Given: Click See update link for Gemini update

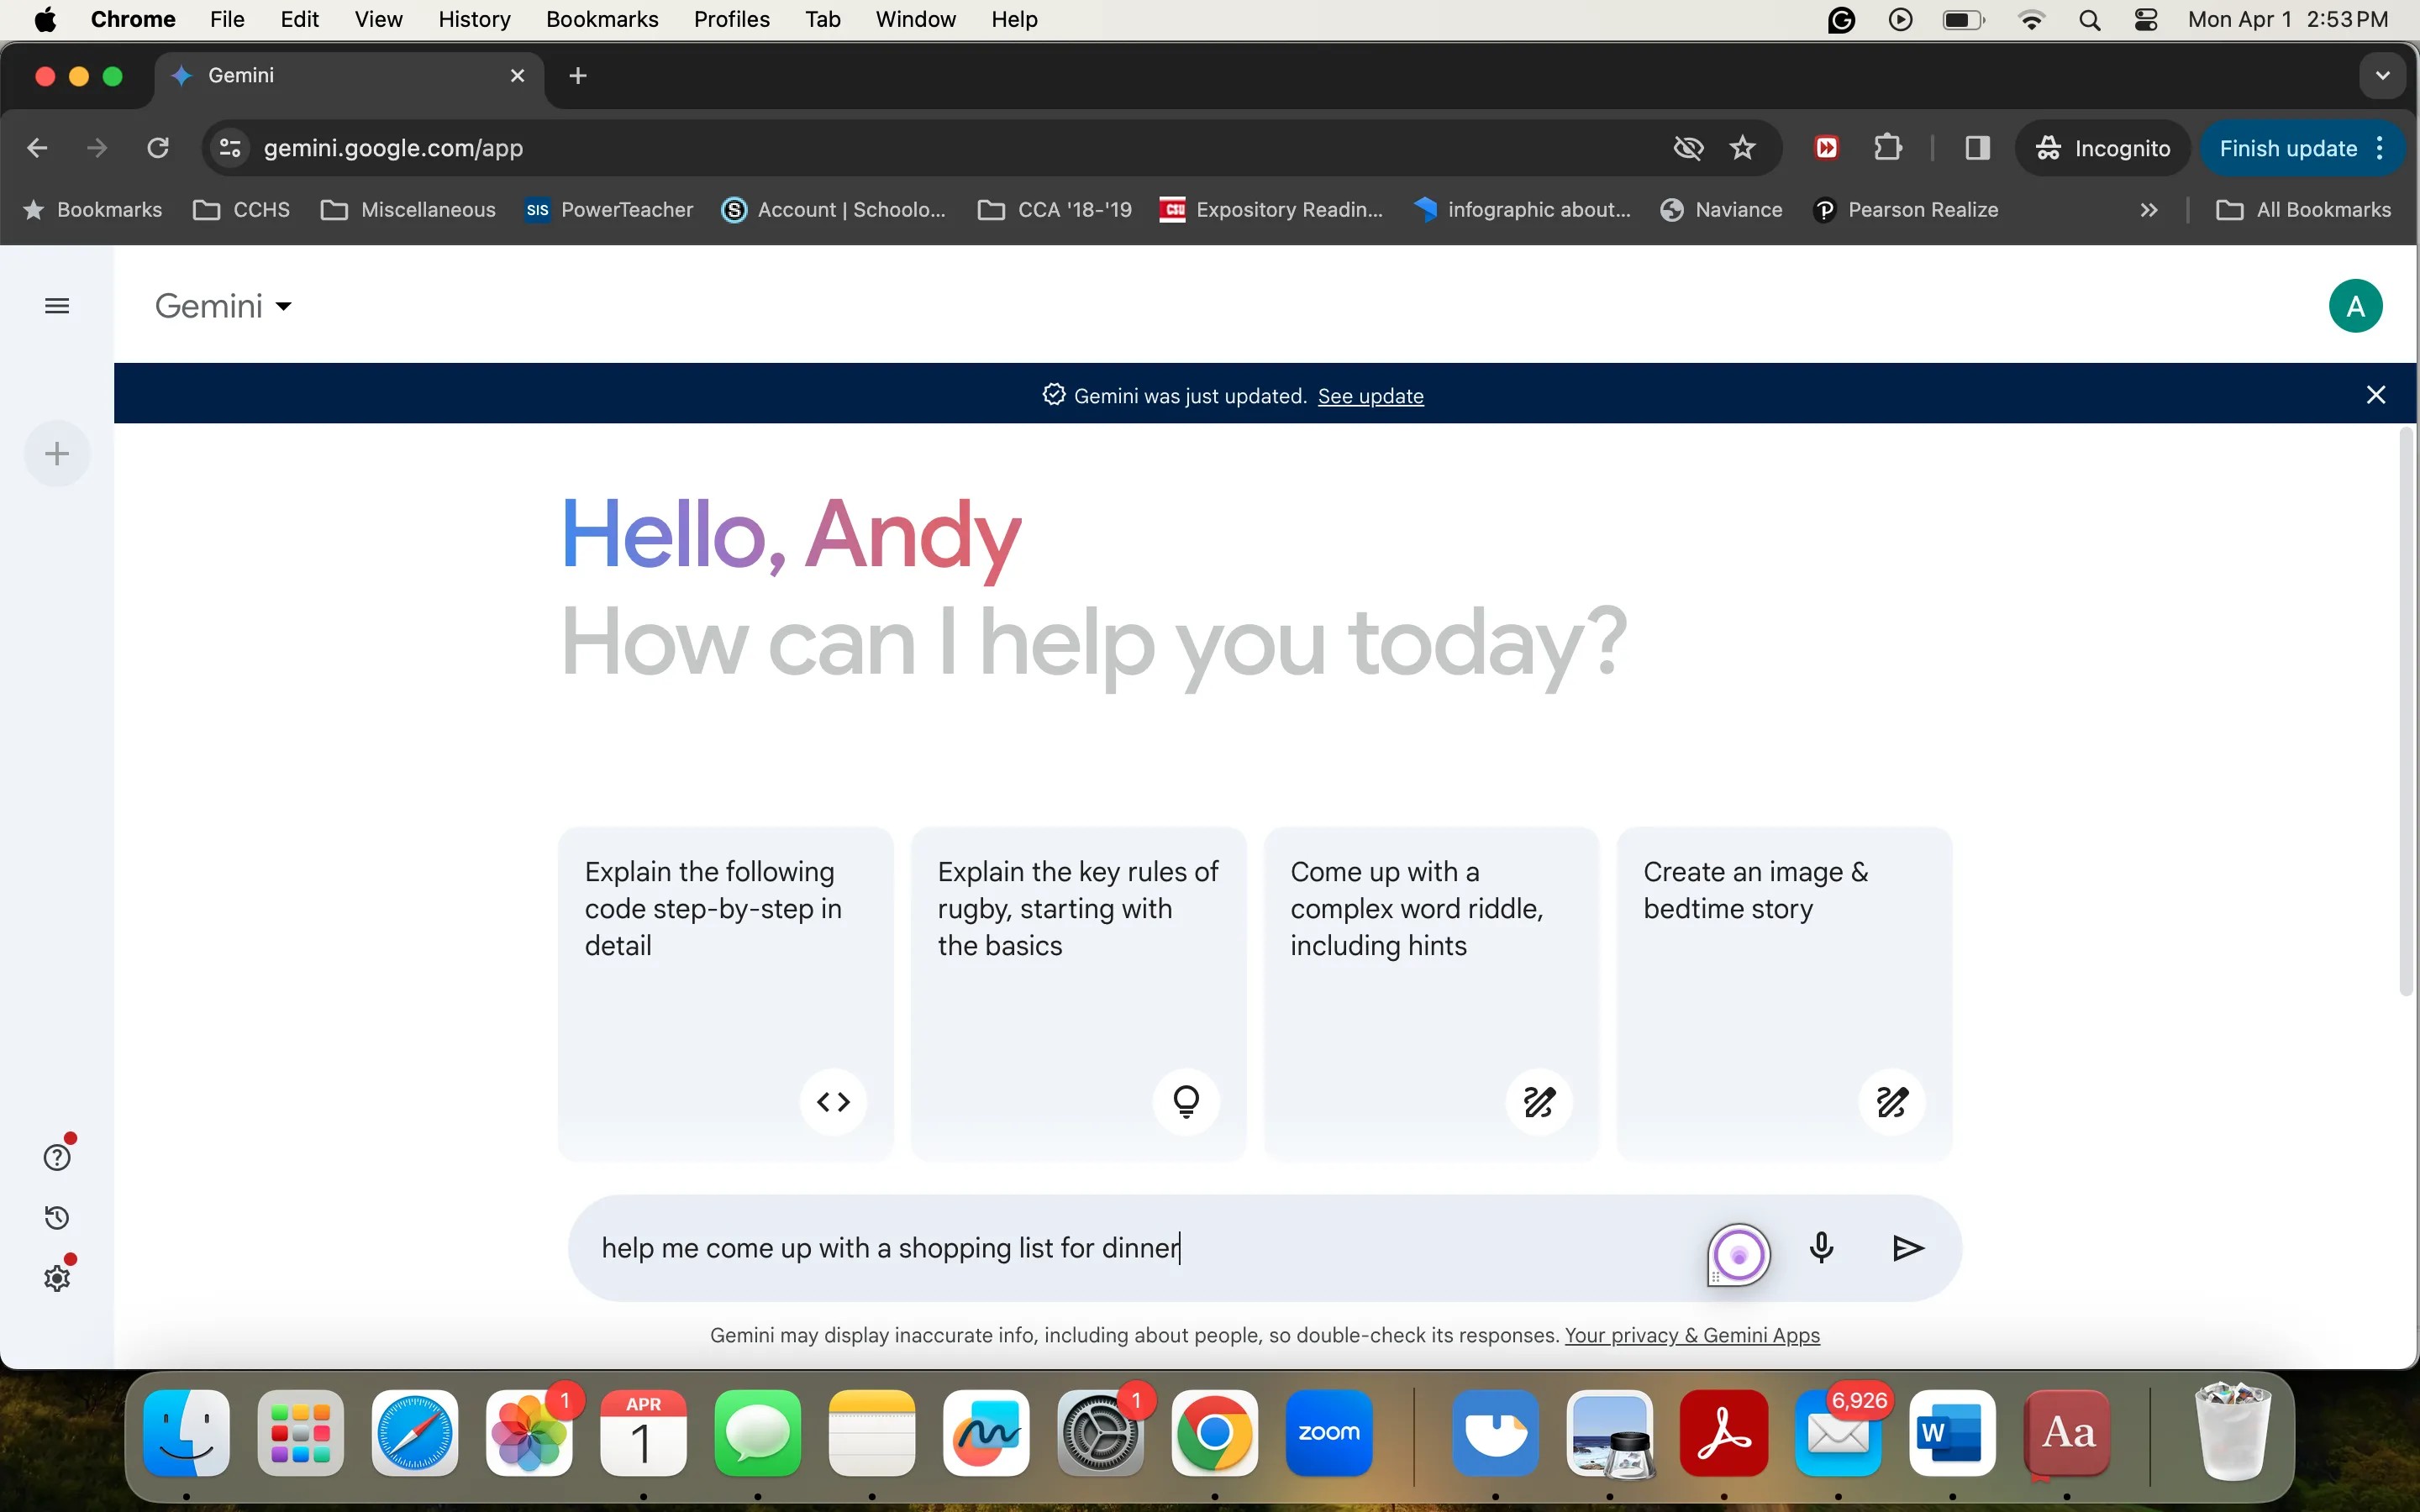Looking at the screenshot, I should tap(1370, 396).
